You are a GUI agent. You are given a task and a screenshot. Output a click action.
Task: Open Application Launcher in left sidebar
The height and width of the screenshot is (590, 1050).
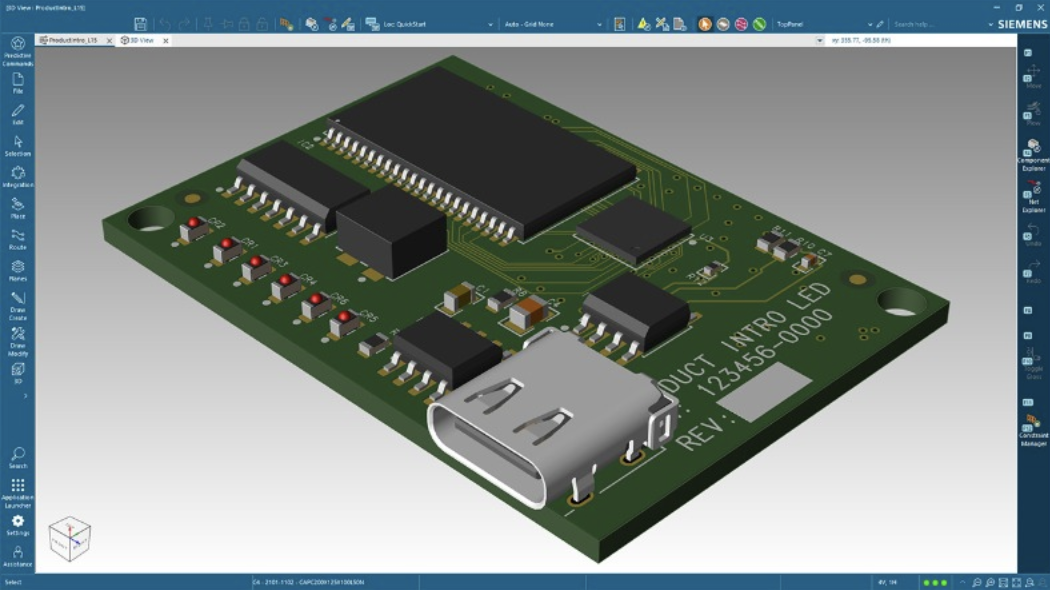[x=18, y=490]
